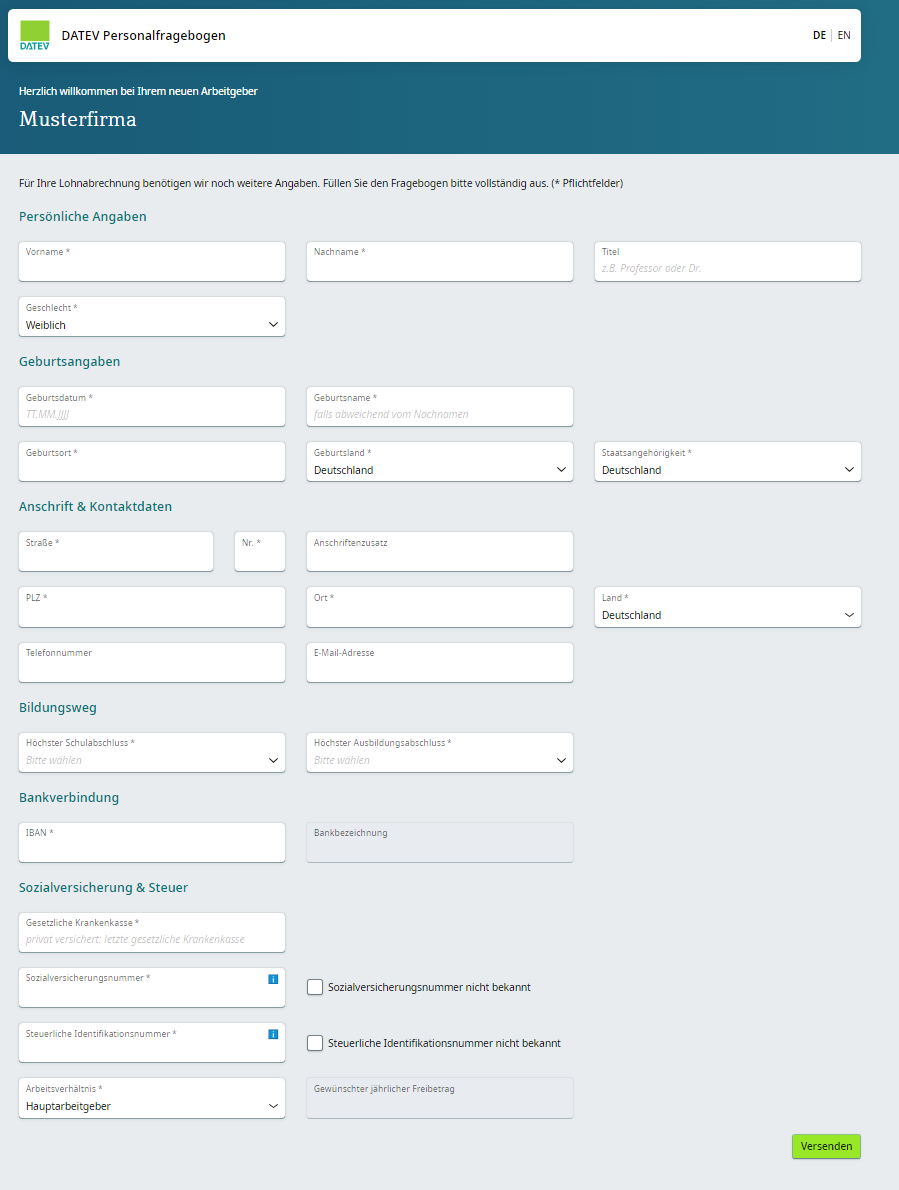Focus the Nachname input field
The width and height of the screenshot is (899, 1190).
440,261
